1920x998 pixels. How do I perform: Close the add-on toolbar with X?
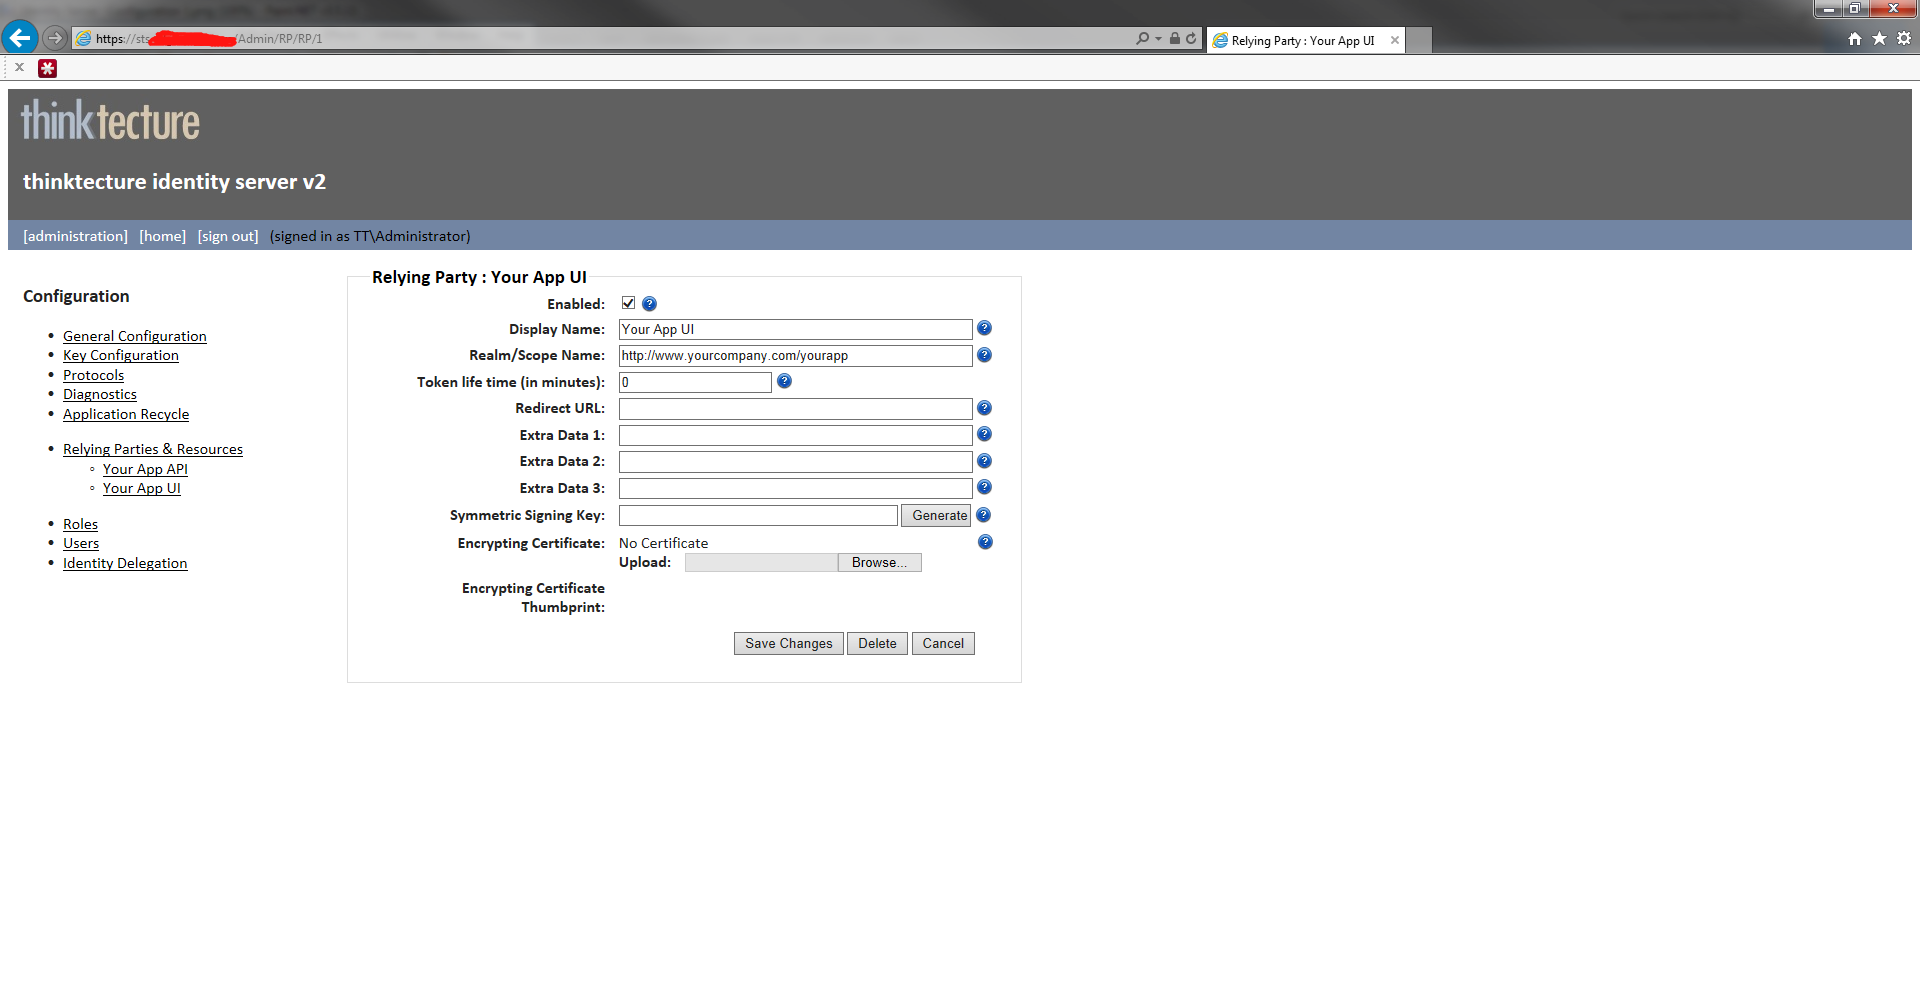pyautogui.click(x=19, y=67)
